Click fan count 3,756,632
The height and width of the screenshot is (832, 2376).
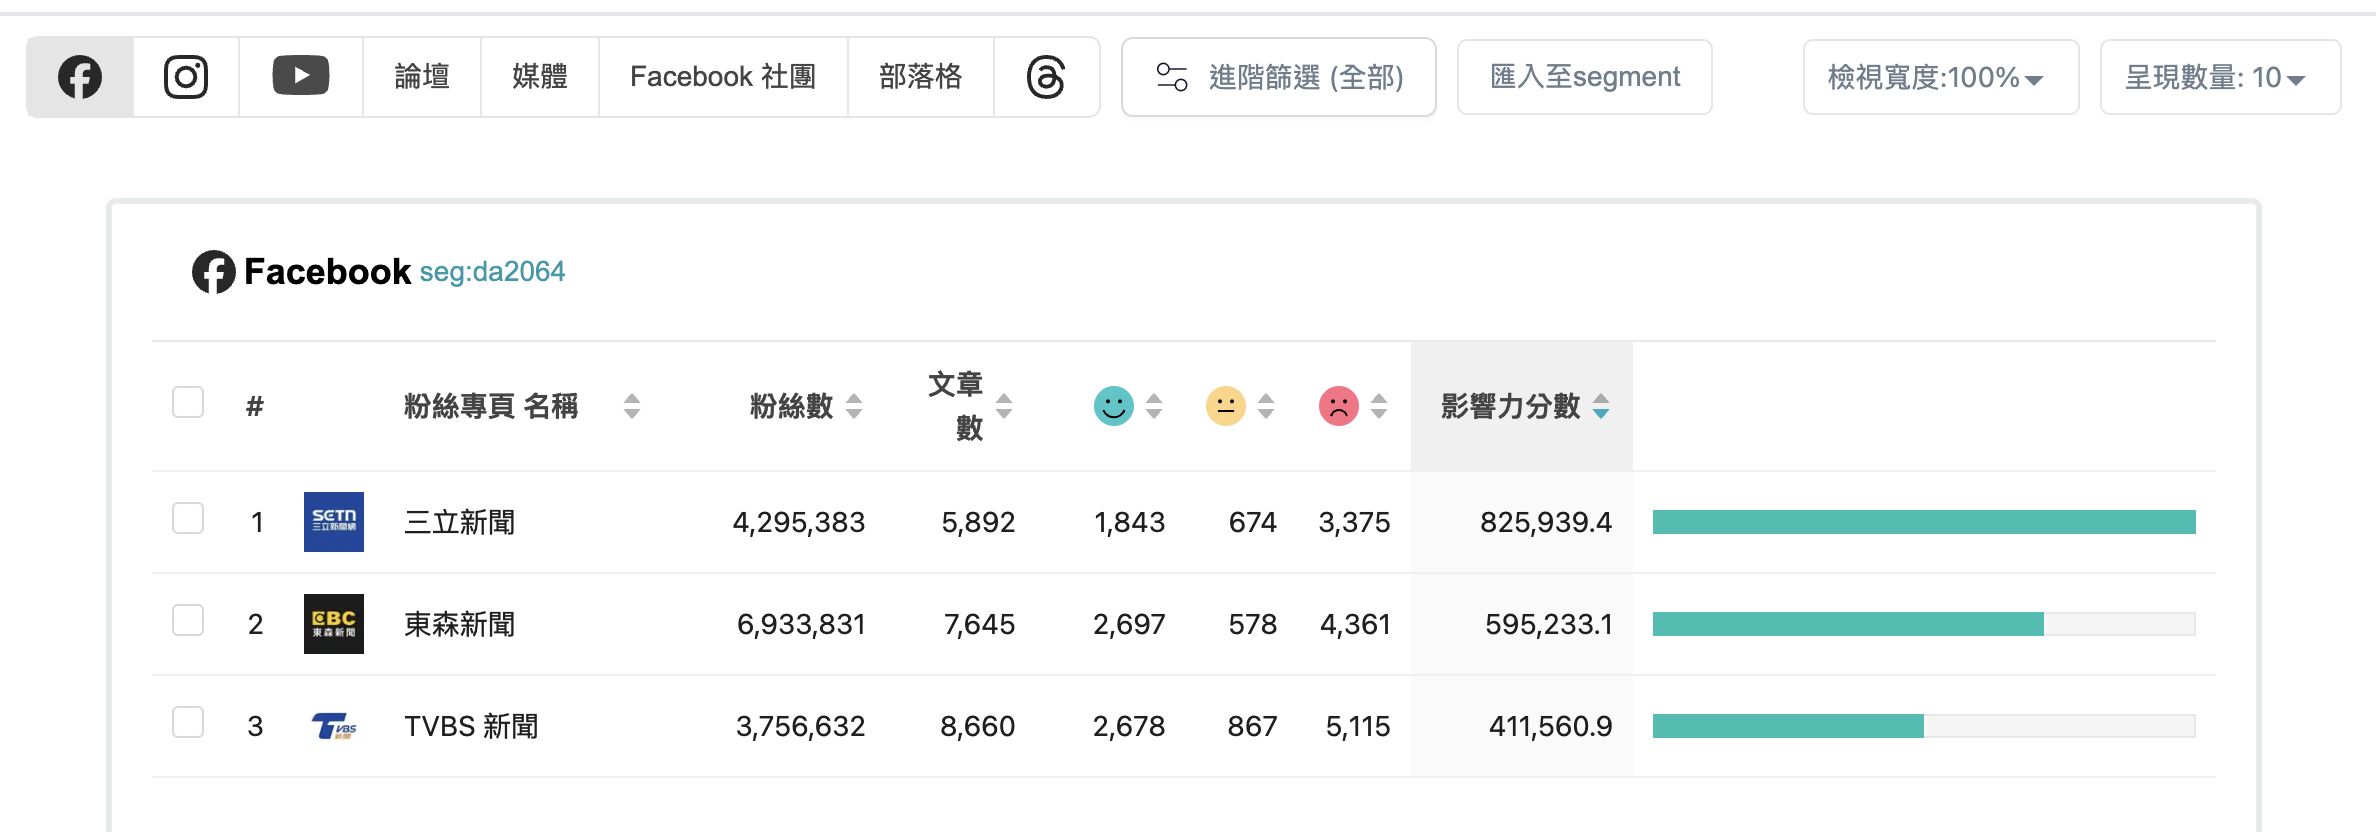coord(801,726)
